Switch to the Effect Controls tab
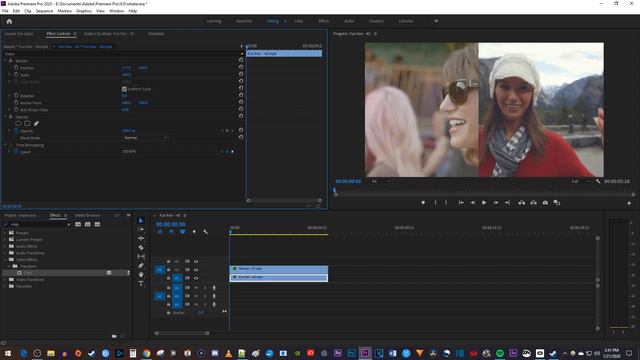Screen dimensions: 640x360 58,34
